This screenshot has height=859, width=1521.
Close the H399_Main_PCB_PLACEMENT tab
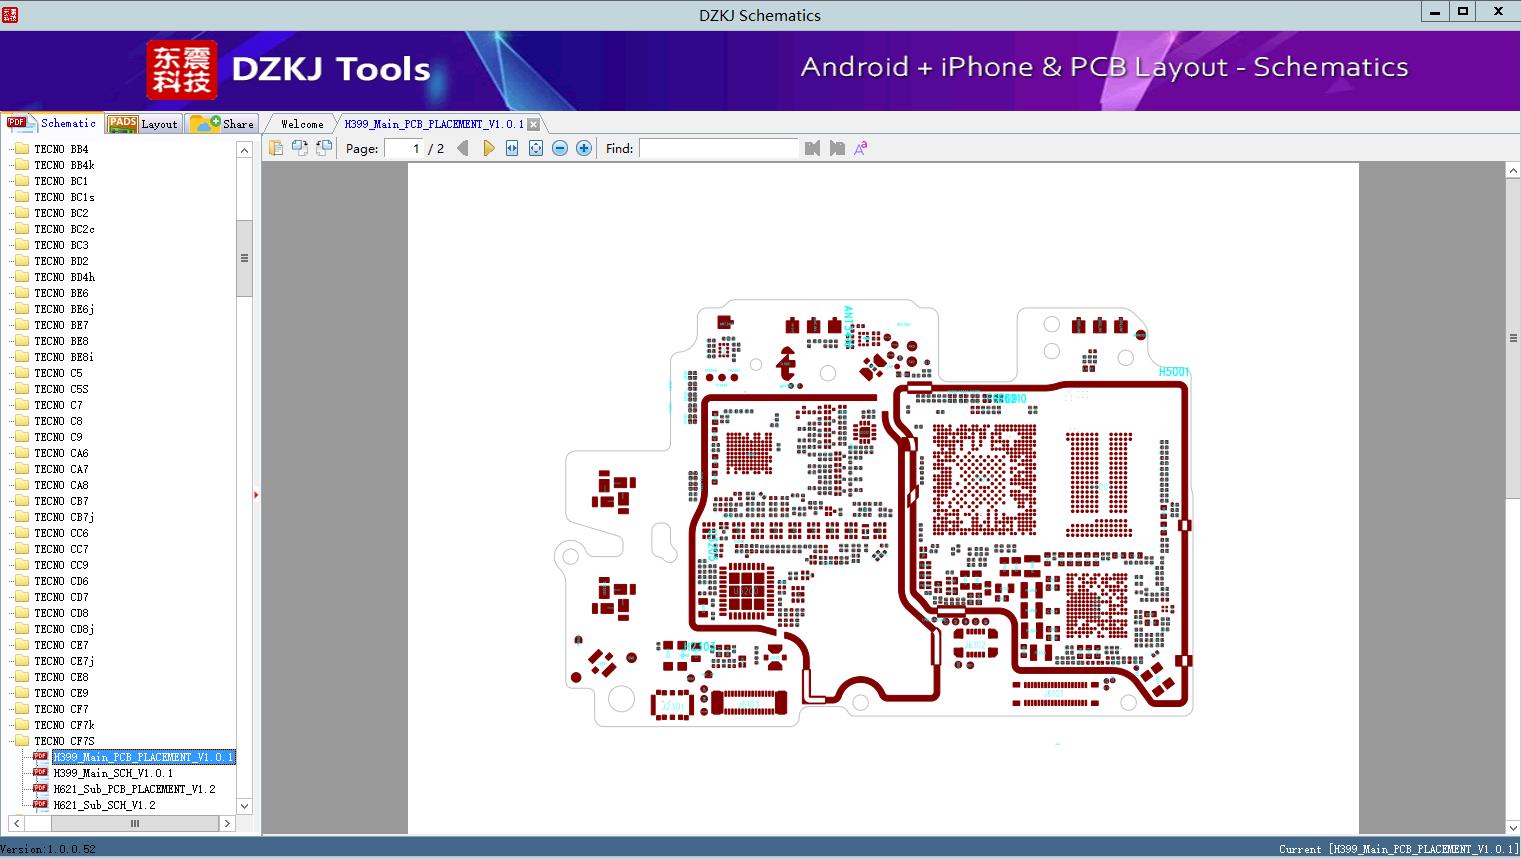click(x=533, y=124)
